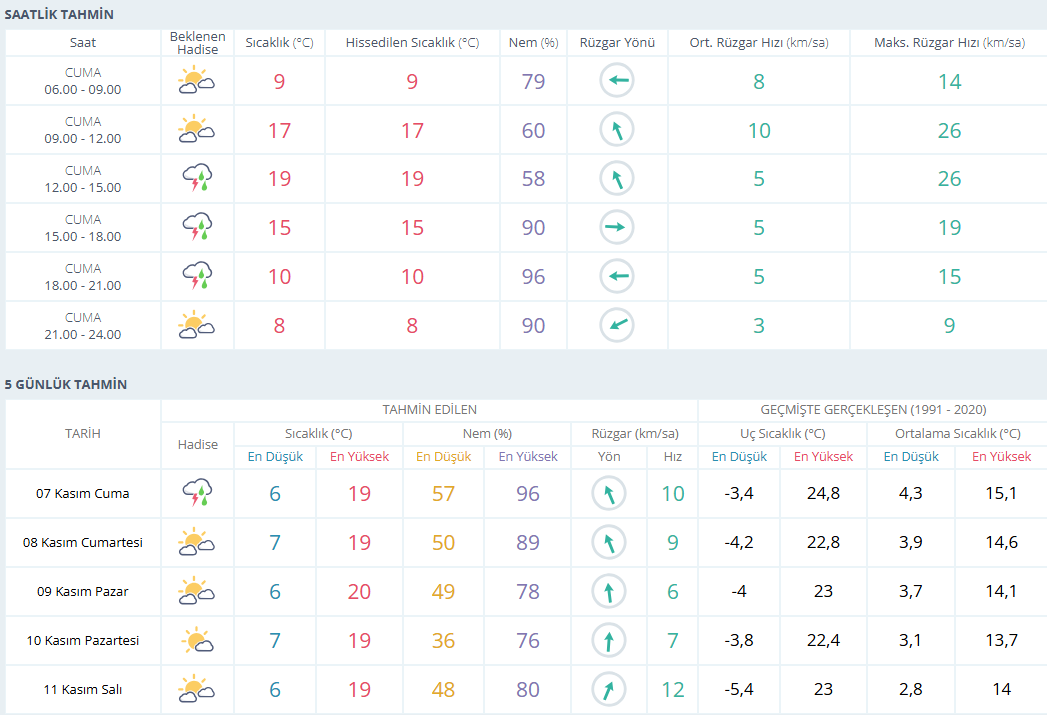Screen dimensions: 1047x715
Task: Click the partly cloudy icon for 06.00 - 09.00
Action: 196,80
